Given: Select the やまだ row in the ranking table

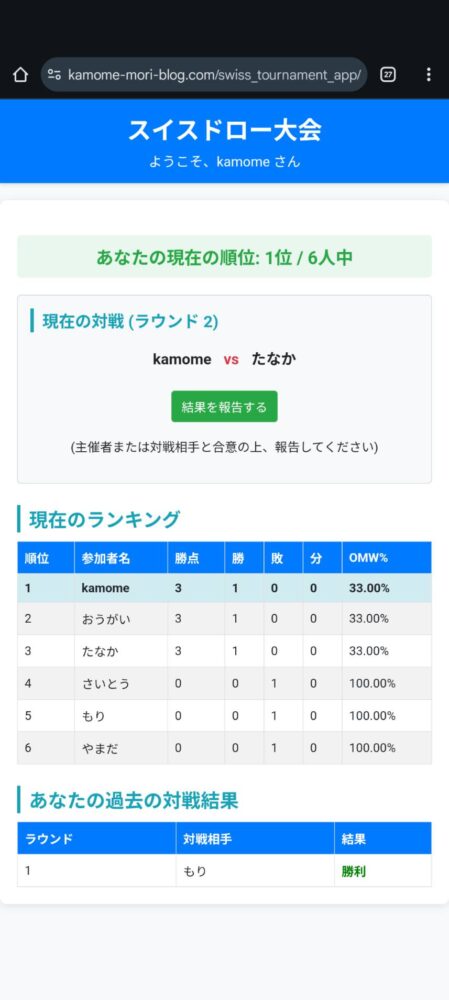Looking at the screenshot, I should coord(224,747).
